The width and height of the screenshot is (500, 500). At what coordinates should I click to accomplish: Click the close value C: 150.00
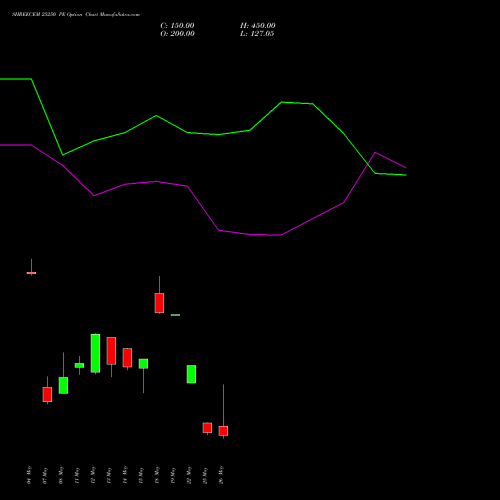(177, 26)
